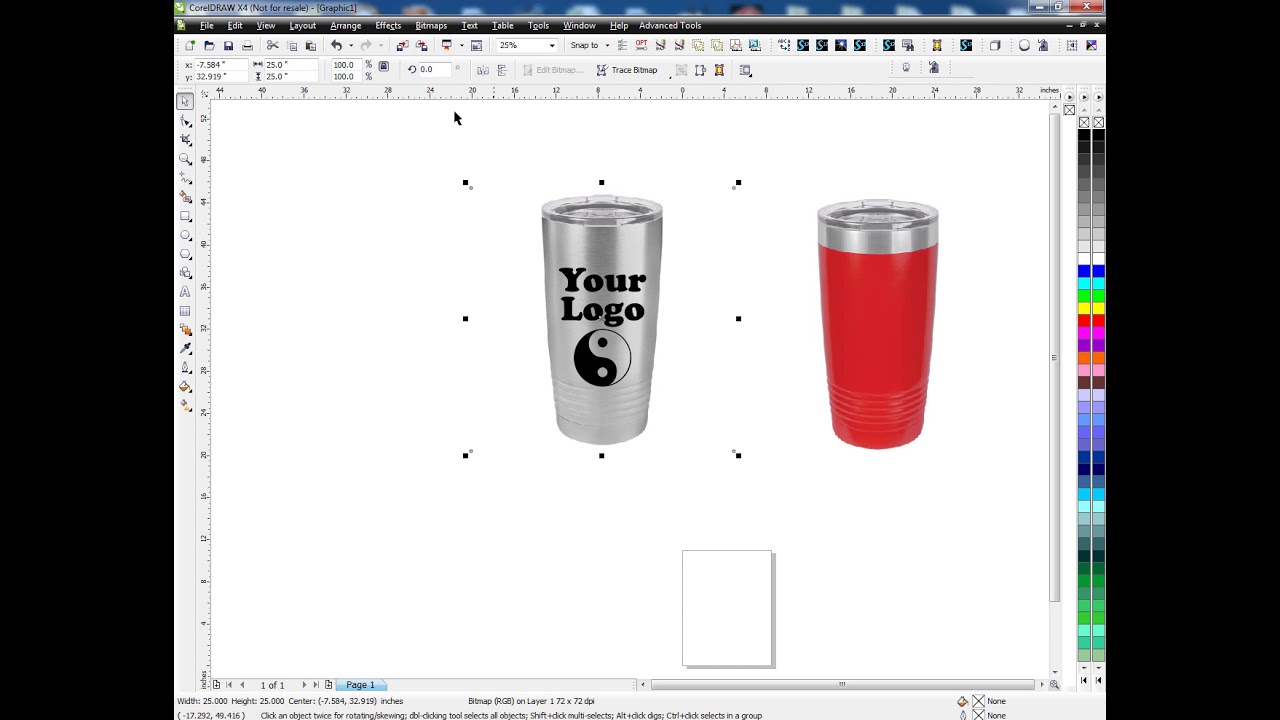Click the no-color X swatch in palette
Viewport: 1280px width, 720px height.
[1084, 122]
